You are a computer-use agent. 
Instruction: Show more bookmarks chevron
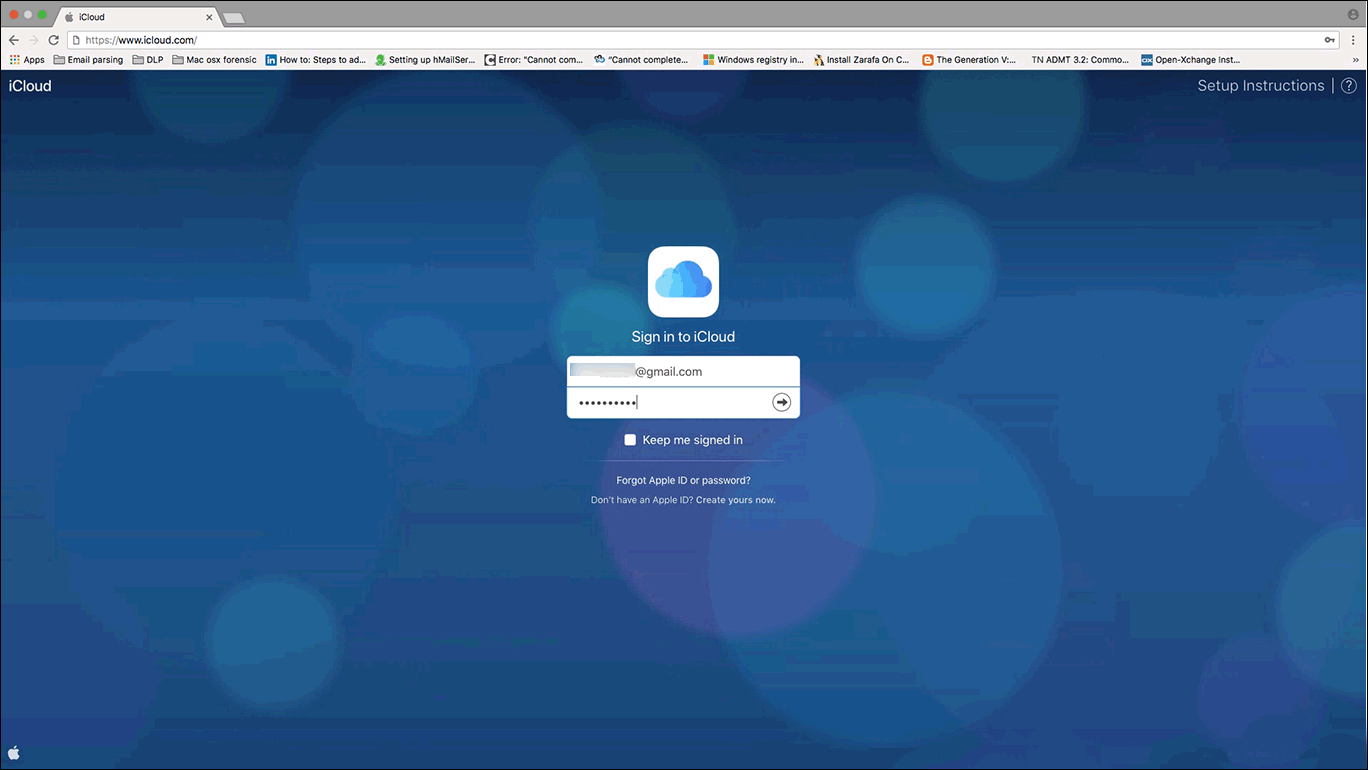pyautogui.click(x=1356, y=60)
